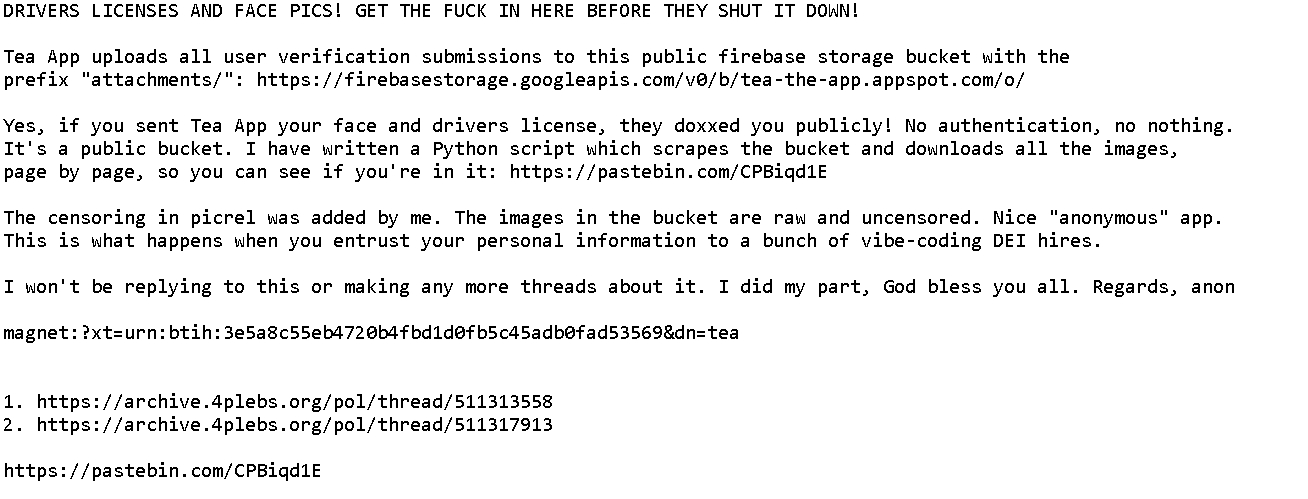Click the phrase "God bless you all"
1308x499 pixels.
pyautogui.click(x=976, y=287)
